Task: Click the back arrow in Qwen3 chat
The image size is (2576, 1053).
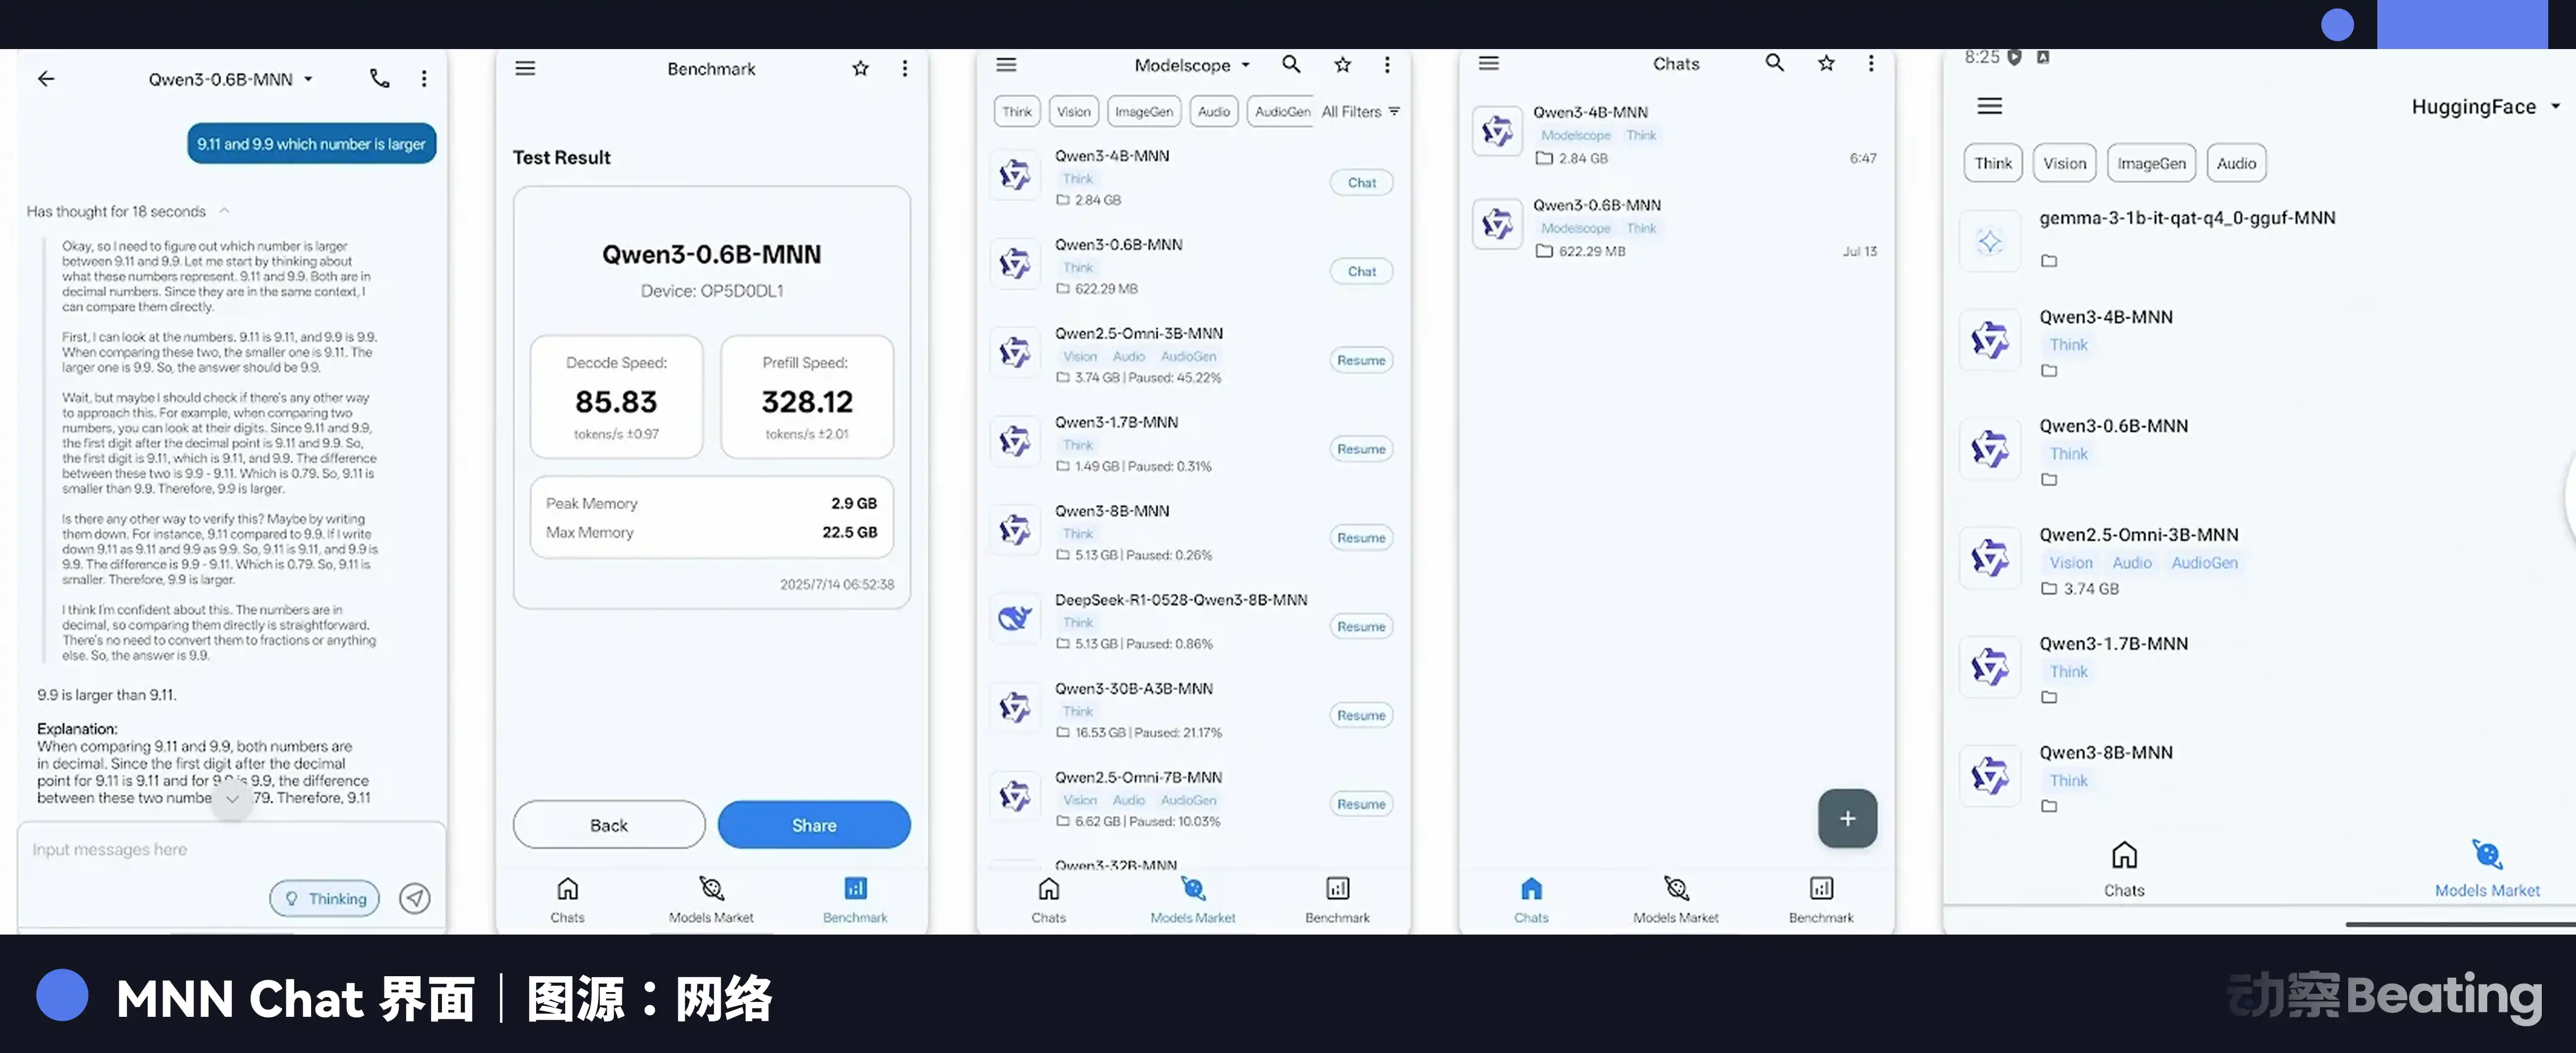Action: click(x=46, y=79)
